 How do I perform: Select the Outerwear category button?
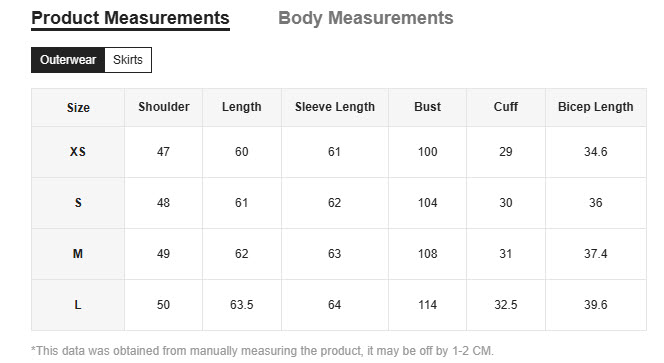[68, 60]
